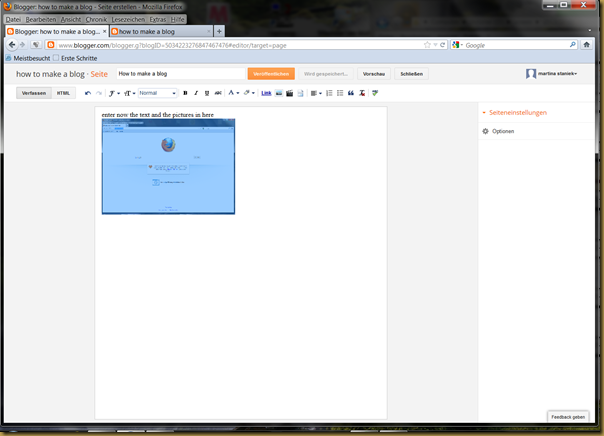Click the bookmark star icon
This screenshot has width=604, height=436.
427,45
